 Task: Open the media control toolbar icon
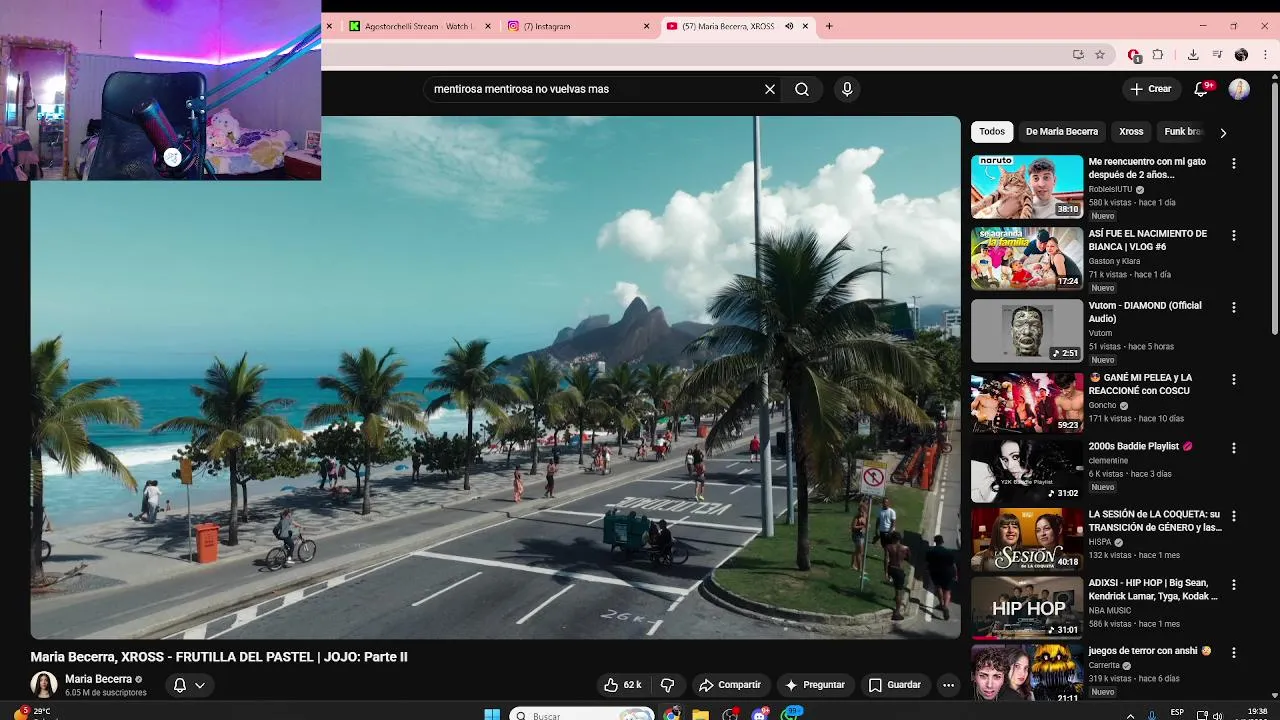1217,55
